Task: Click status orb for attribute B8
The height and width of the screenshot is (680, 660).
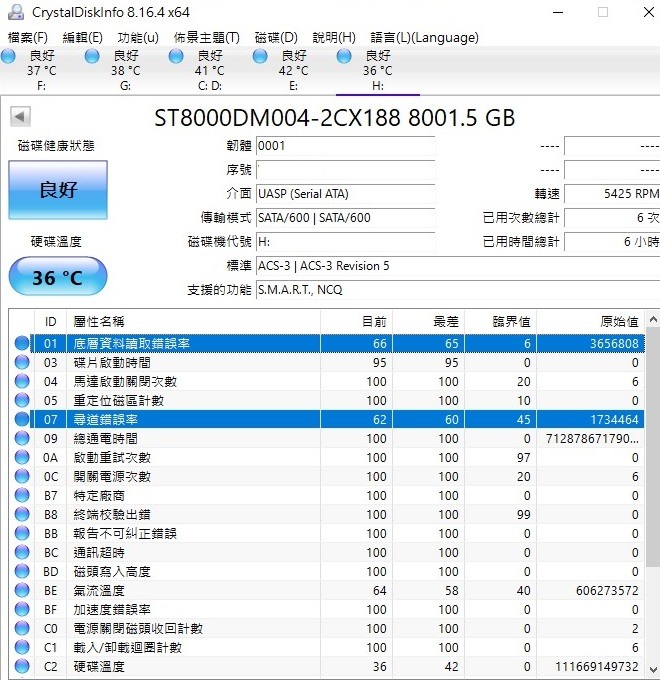Action: 22,514
